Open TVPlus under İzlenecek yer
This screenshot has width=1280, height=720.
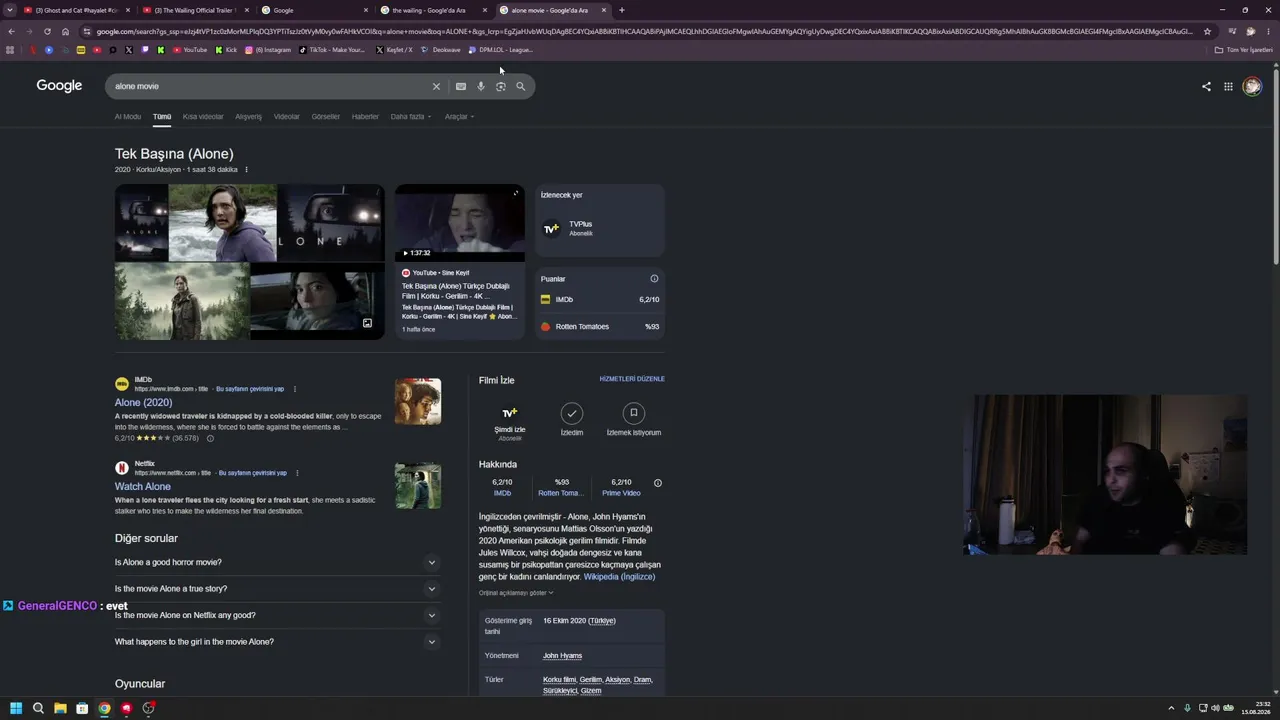[600, 229]
